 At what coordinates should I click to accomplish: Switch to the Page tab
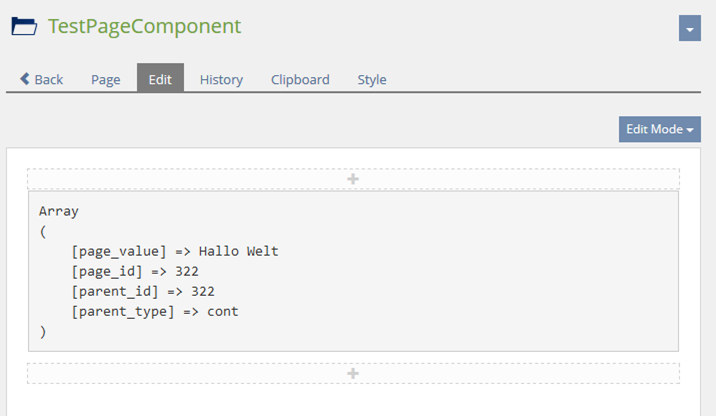coord(106,80)
